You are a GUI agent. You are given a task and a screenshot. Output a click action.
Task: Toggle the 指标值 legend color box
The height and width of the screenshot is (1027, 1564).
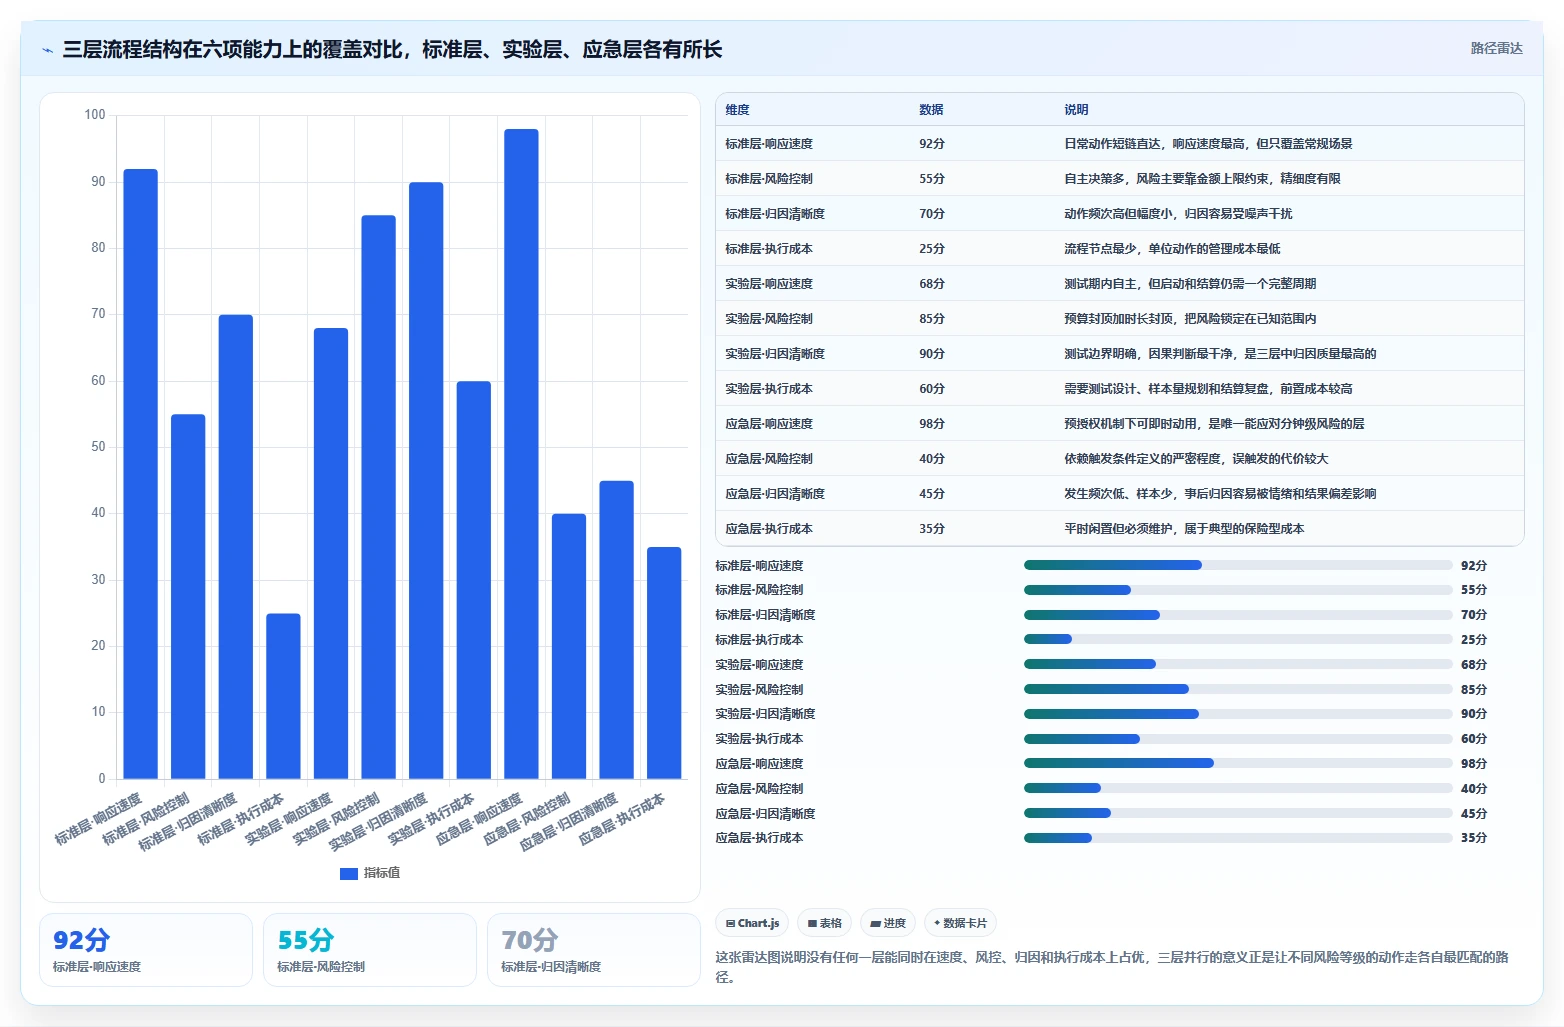click(349, 873)
